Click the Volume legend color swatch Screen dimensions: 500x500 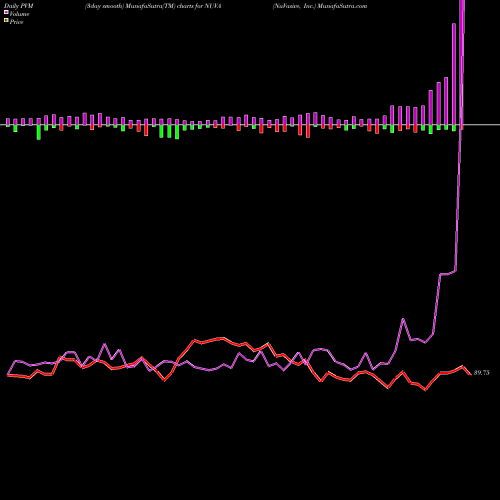pos(6,12)
